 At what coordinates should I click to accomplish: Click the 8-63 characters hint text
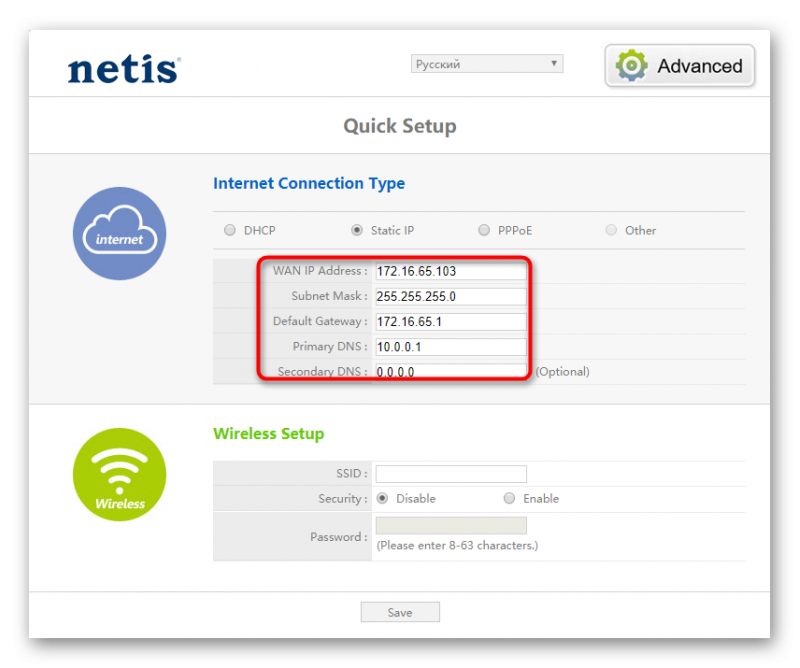(x=457, y=546)
